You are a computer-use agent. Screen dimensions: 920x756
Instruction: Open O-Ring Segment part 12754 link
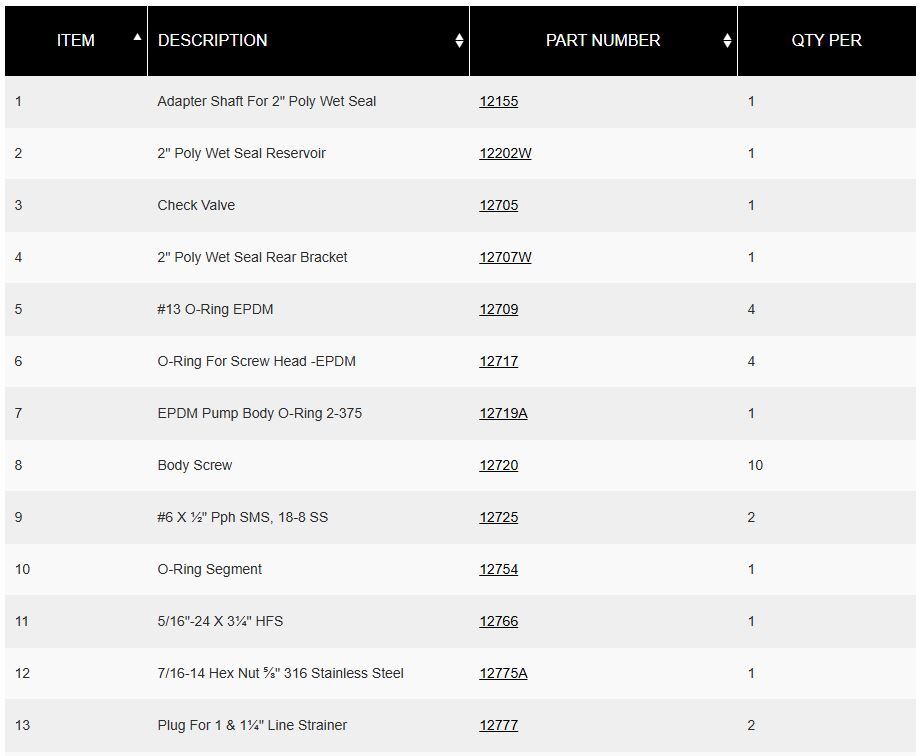[498, 569]
